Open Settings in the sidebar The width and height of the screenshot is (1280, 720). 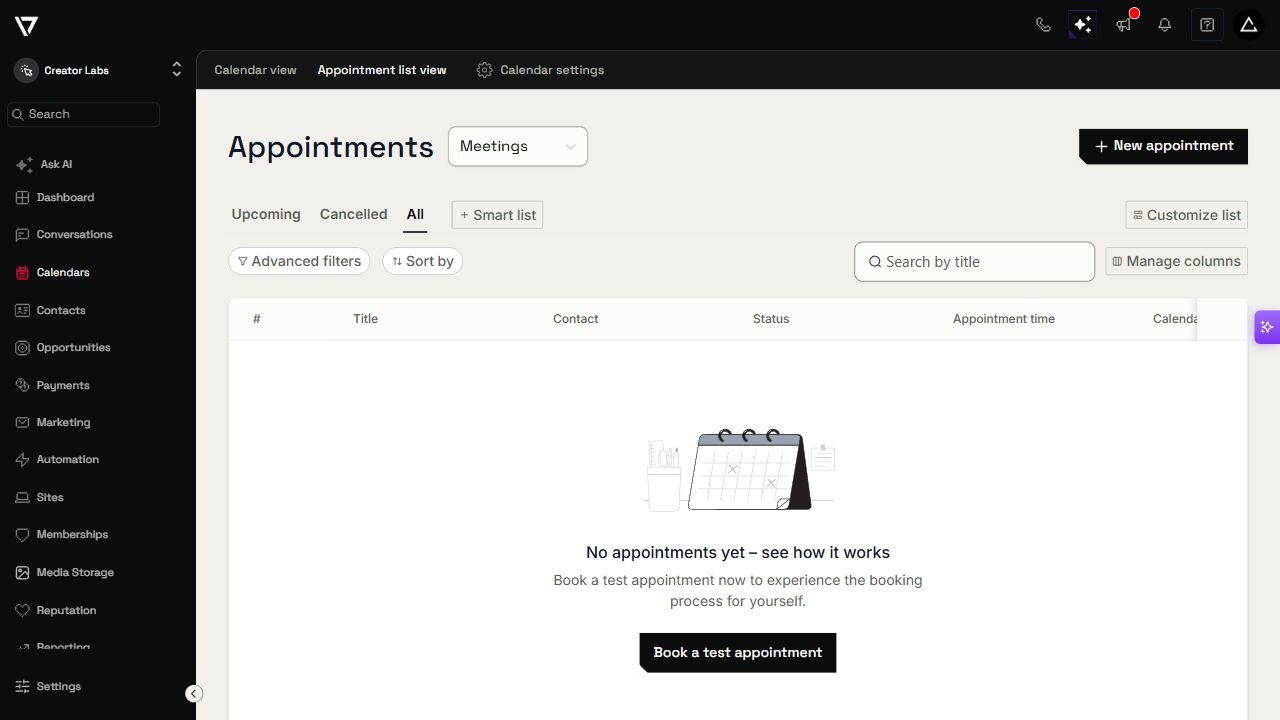click(48, 686)
